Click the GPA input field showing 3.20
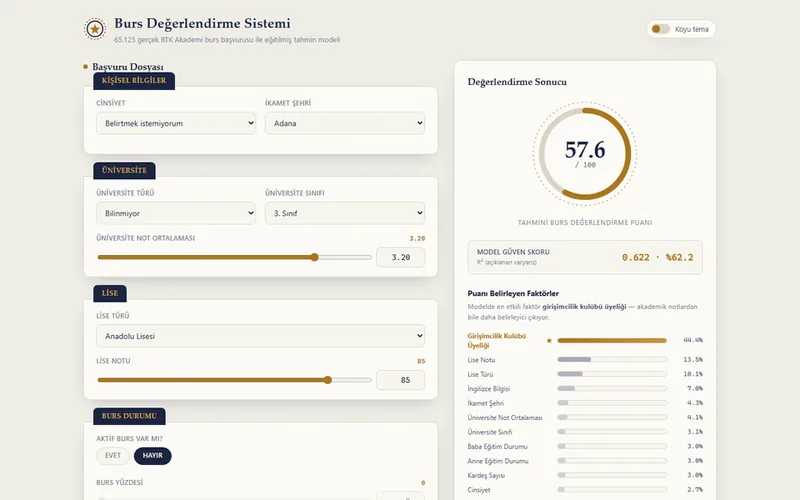This screenshot has height=500, width=800. [401, 257]
